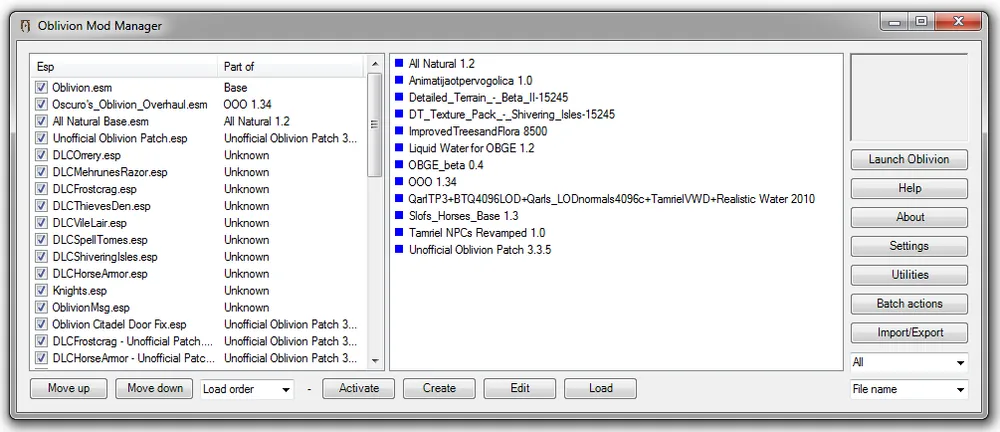Viewport: 1000px width, 432px height.
Task: Click the Move up button
Action: click(x=68, y=388)
